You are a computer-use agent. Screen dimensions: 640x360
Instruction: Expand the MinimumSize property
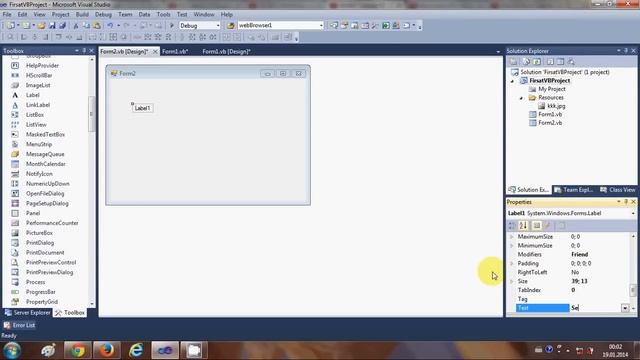(x=512, y=246)
